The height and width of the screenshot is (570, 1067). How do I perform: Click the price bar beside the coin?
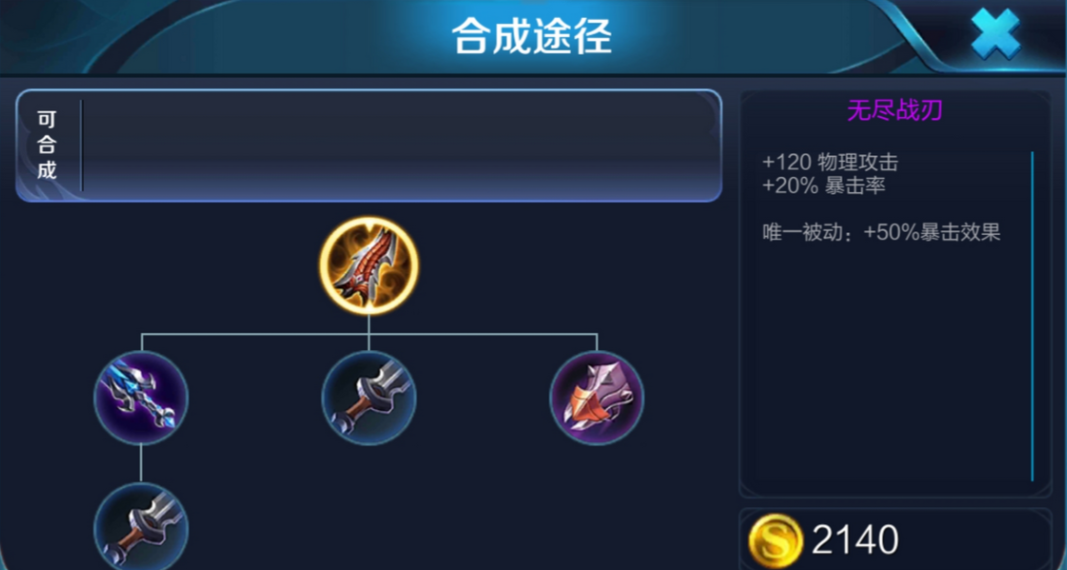[x=895, y=540]
